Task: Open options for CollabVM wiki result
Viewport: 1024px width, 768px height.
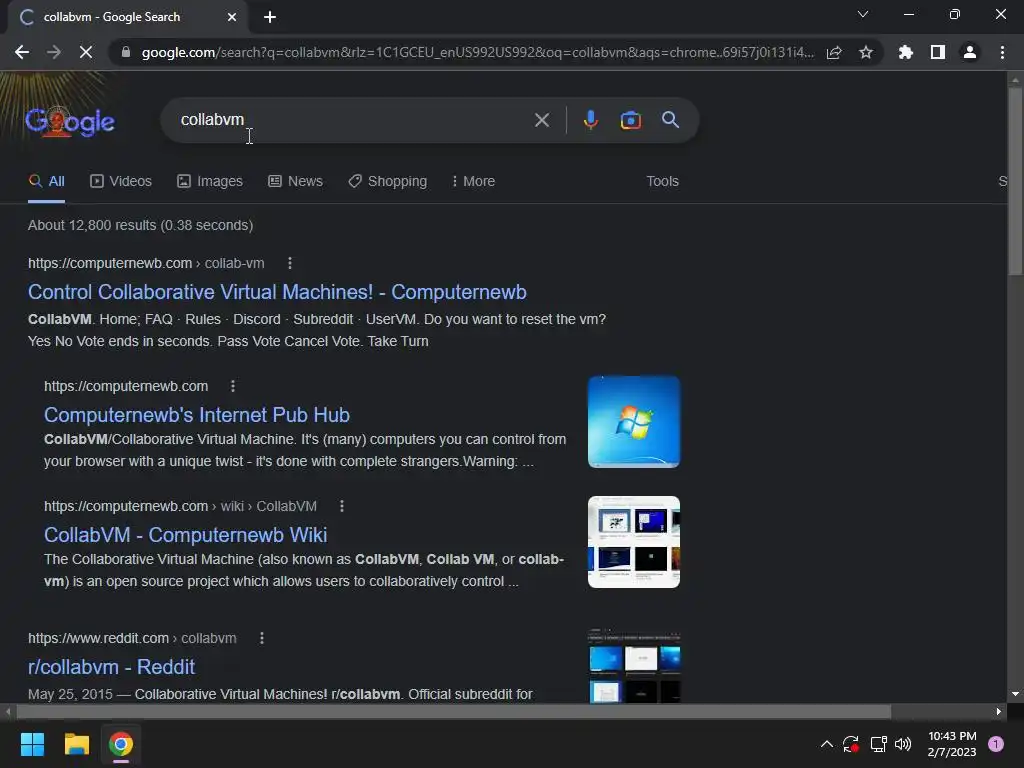Action: point(342,506)
